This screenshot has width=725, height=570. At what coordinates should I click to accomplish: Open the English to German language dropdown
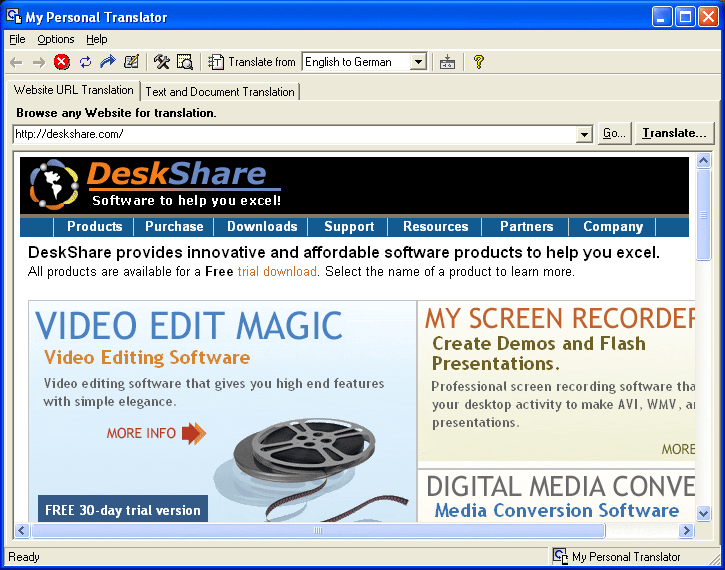tap(418, 61)
